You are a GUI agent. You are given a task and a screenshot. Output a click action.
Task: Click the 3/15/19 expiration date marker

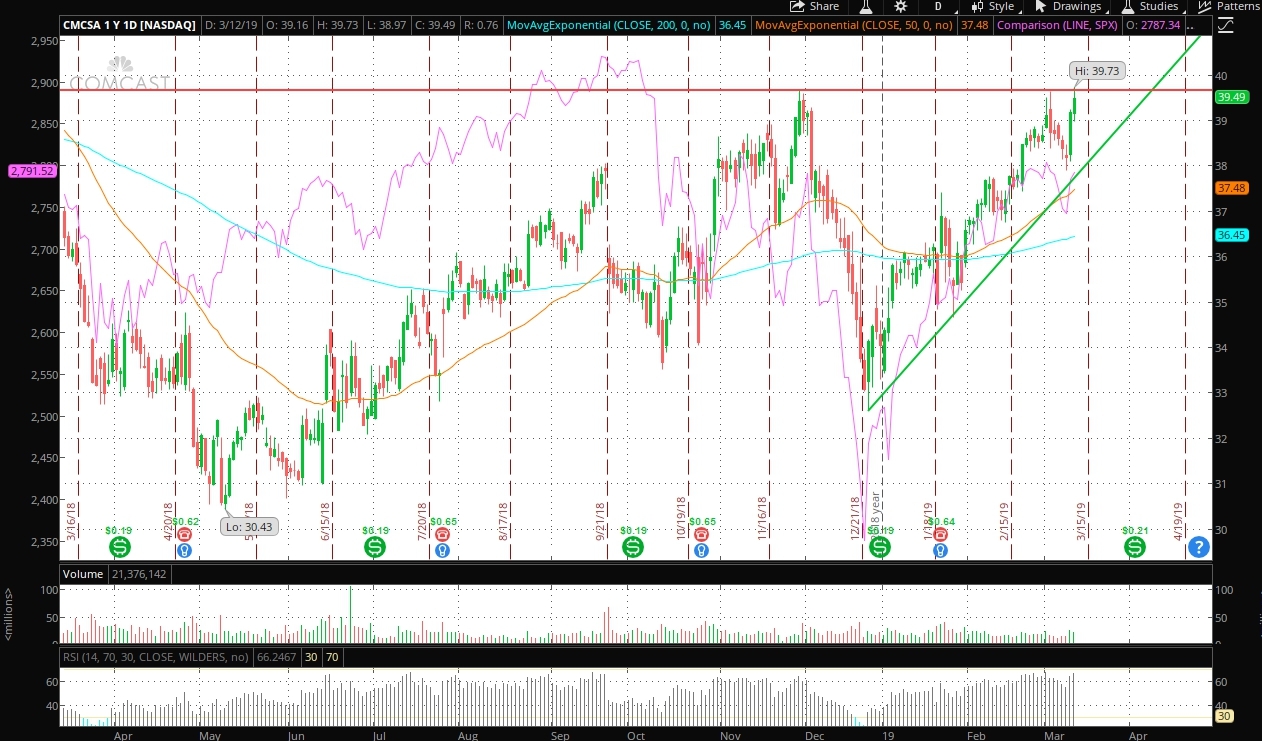pos(1081,523)
